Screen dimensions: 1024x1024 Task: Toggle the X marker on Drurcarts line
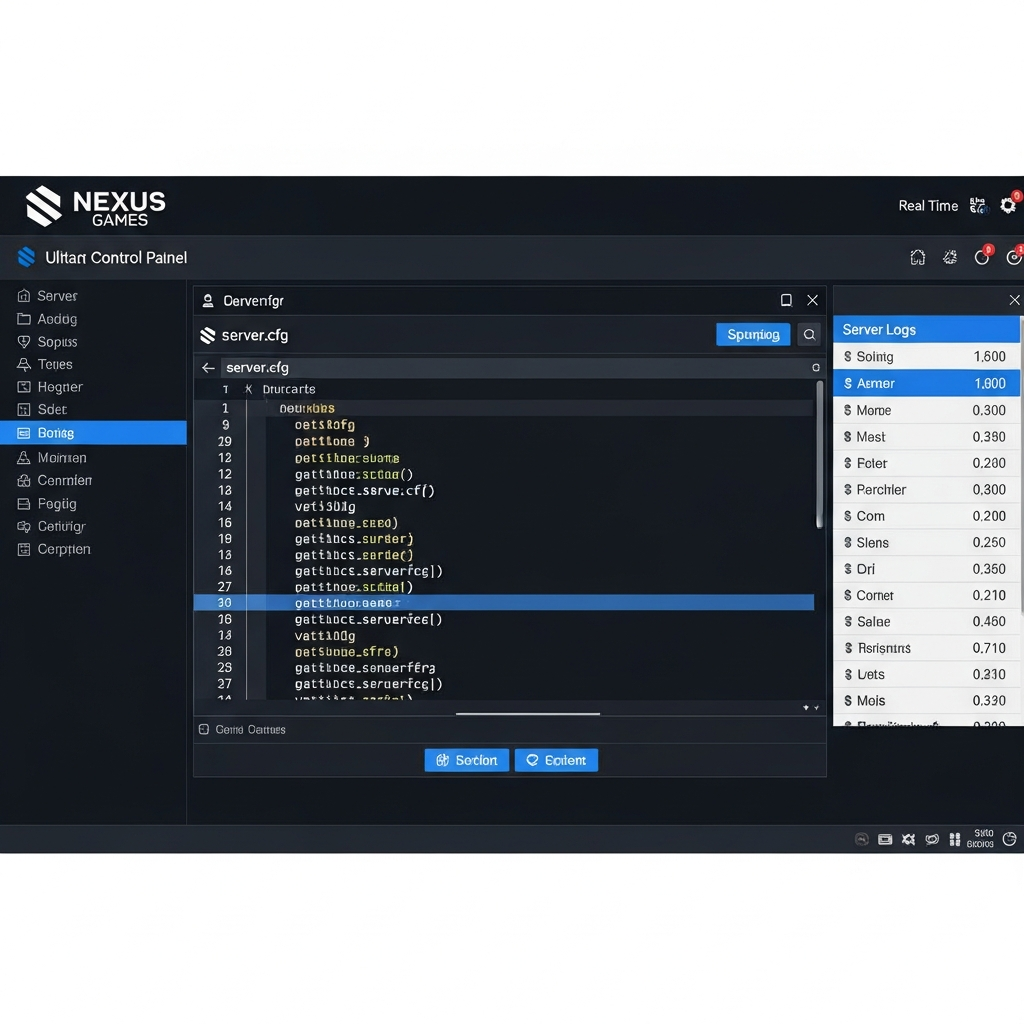click(248, 389)
